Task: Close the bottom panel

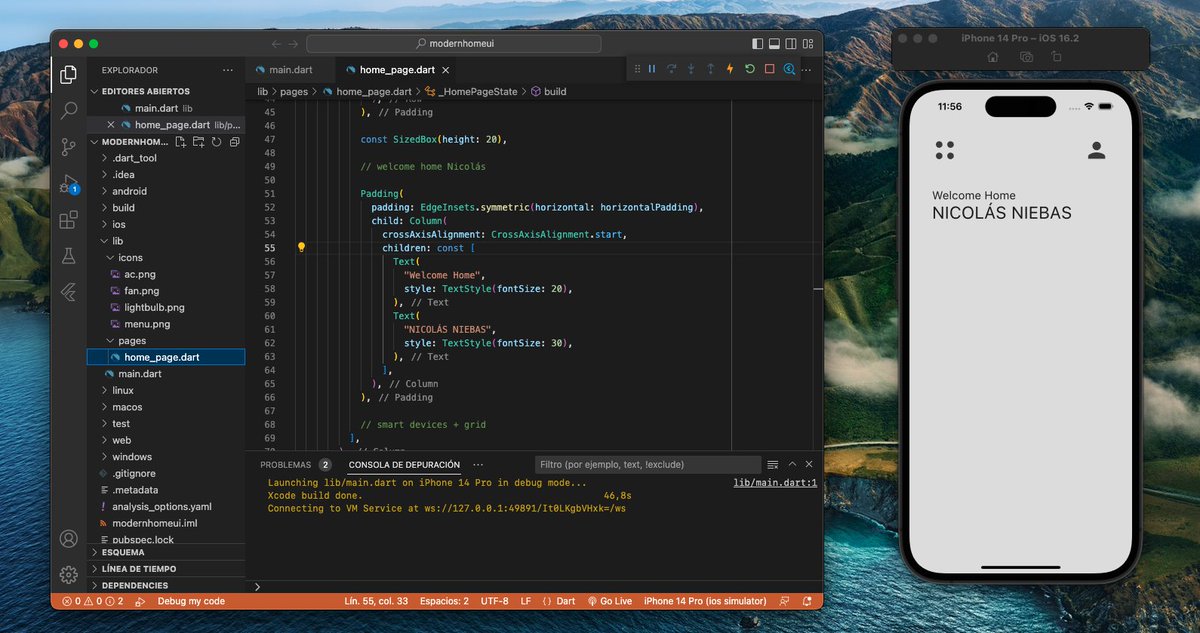Action: [809, 465]
